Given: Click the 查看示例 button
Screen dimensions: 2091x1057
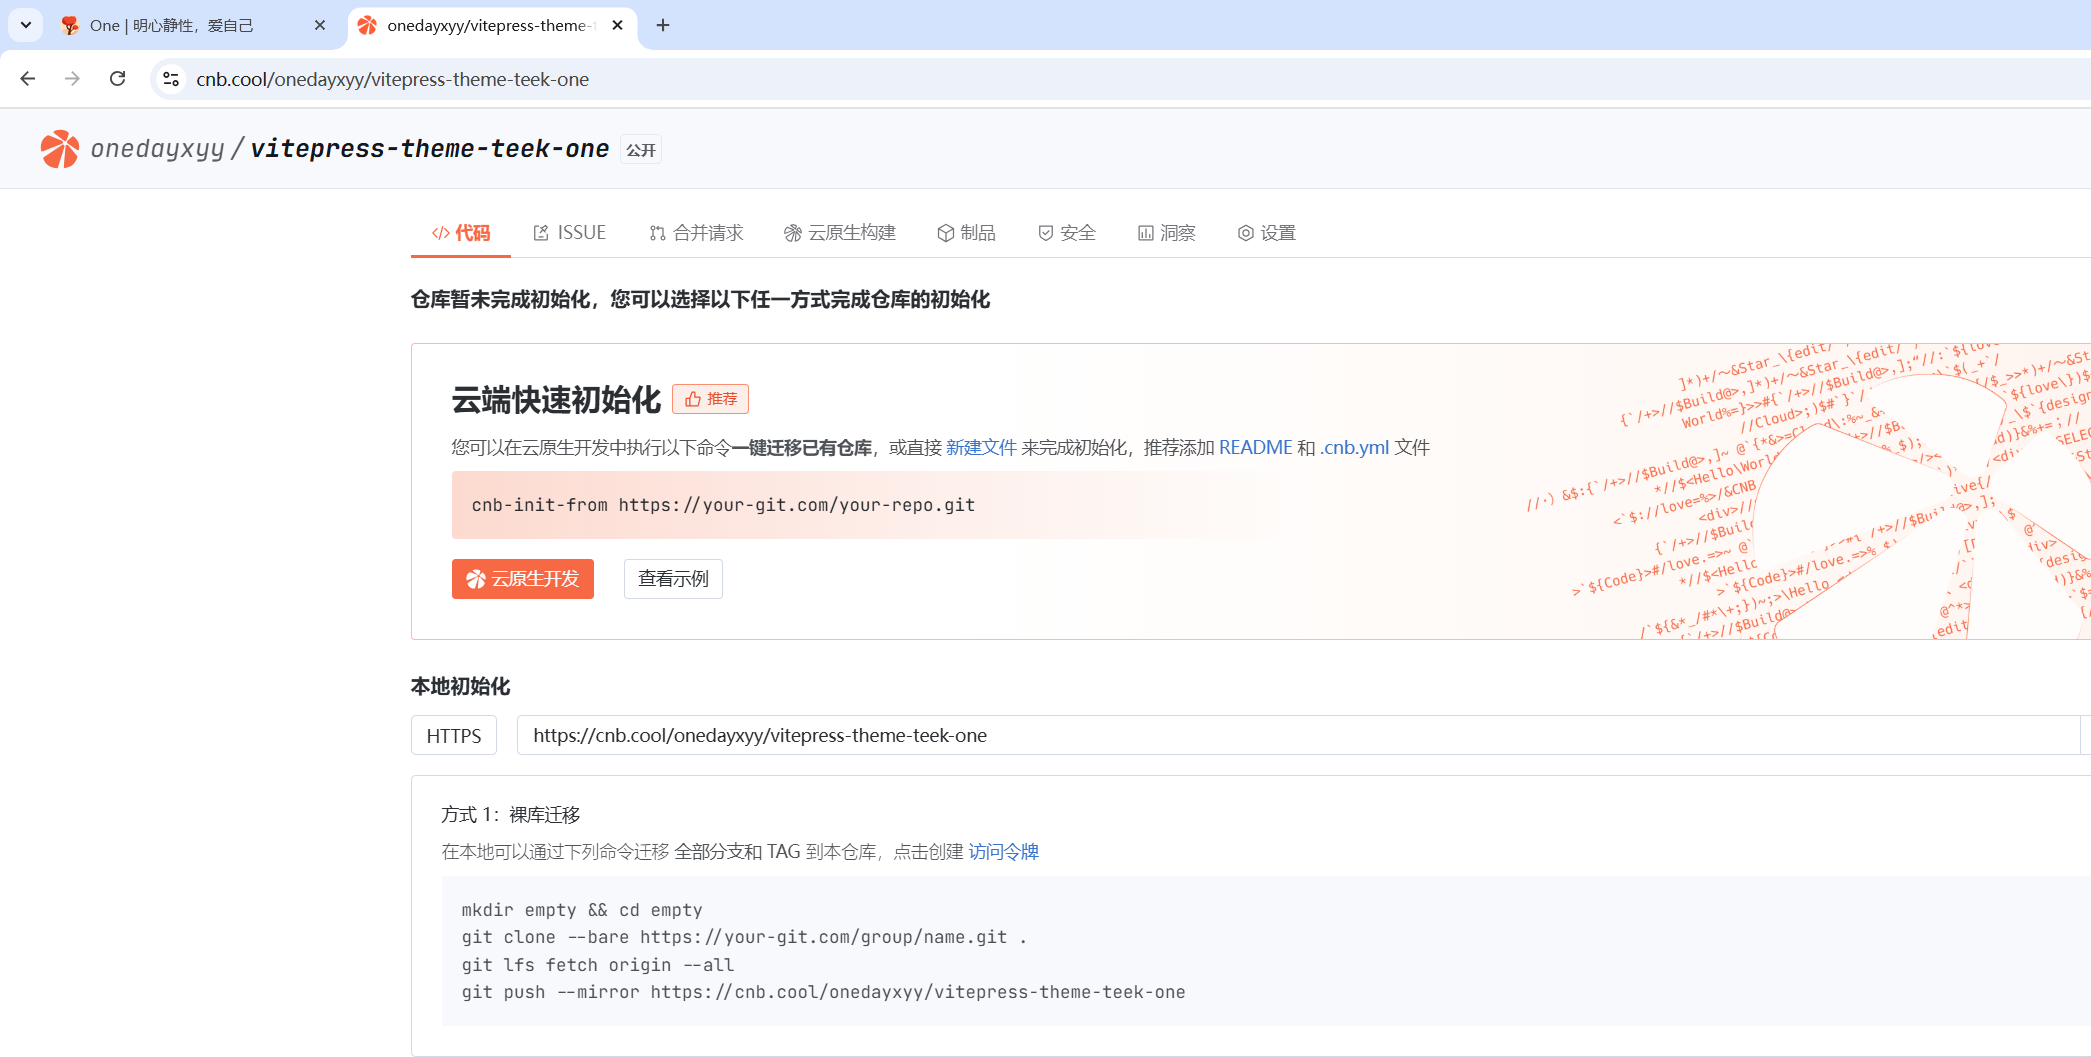Looking at the screenshot, I should [x=673, y=579].
